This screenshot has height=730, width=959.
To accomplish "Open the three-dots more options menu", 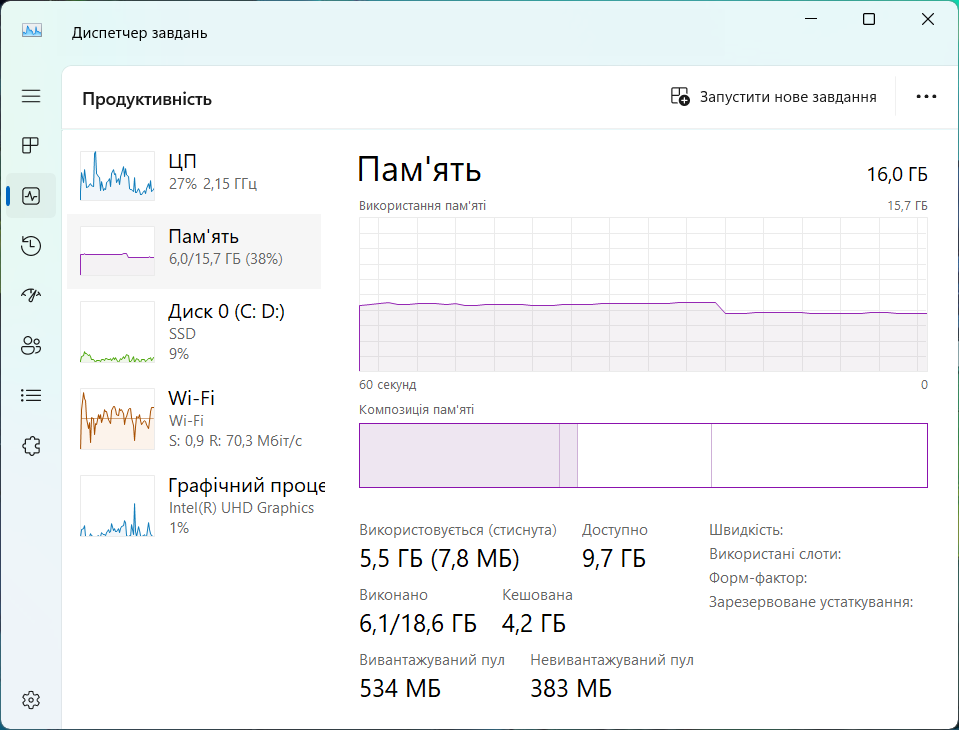I will (926, 97).
